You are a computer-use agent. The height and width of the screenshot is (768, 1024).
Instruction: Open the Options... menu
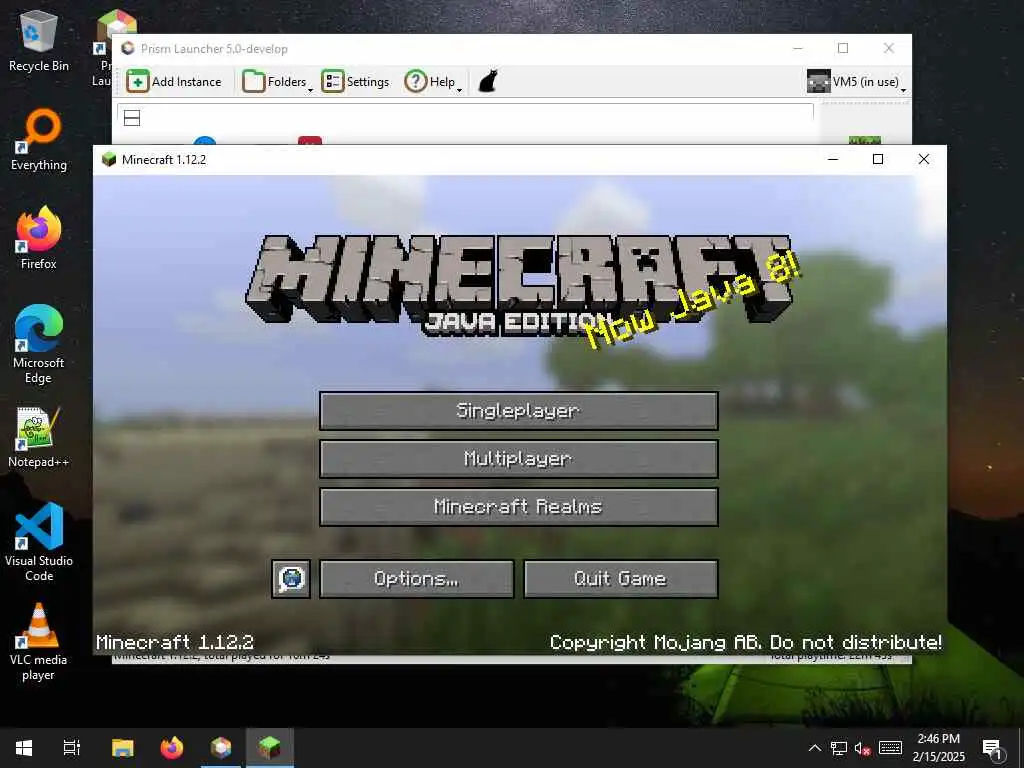(x=417, y=579)
